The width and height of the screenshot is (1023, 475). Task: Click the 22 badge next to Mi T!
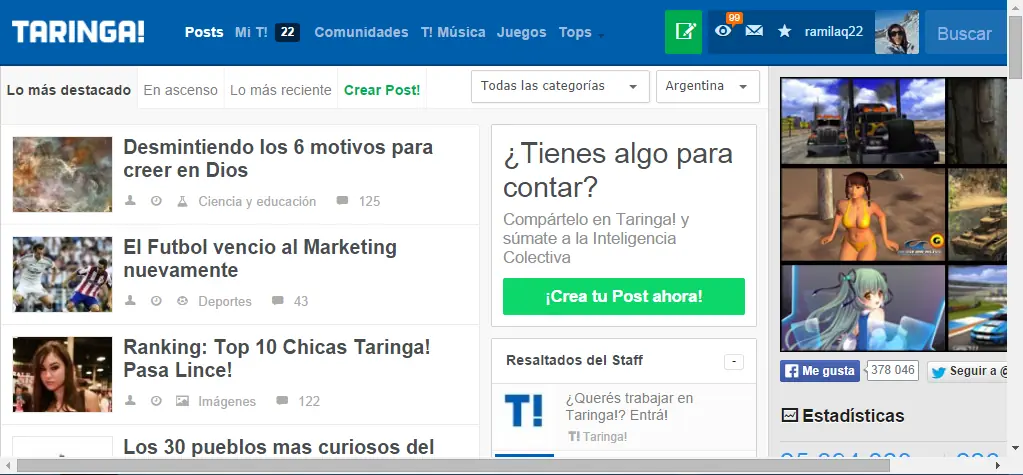tap(287, 32)
